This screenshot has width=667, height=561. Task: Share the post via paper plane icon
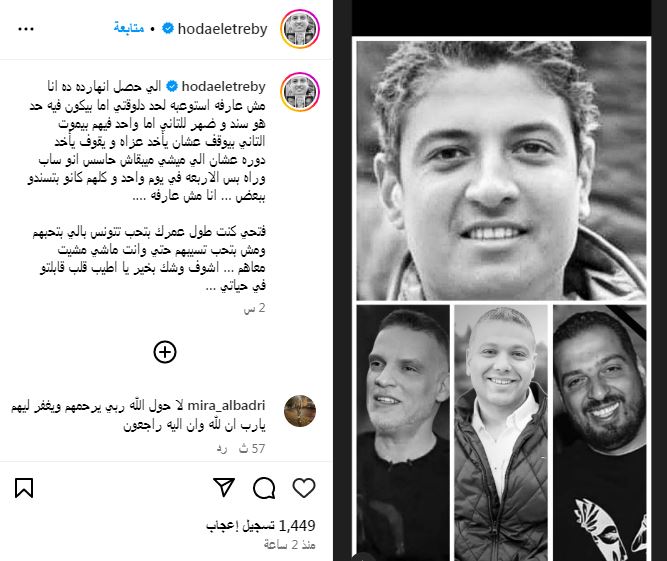pos(224,487)
